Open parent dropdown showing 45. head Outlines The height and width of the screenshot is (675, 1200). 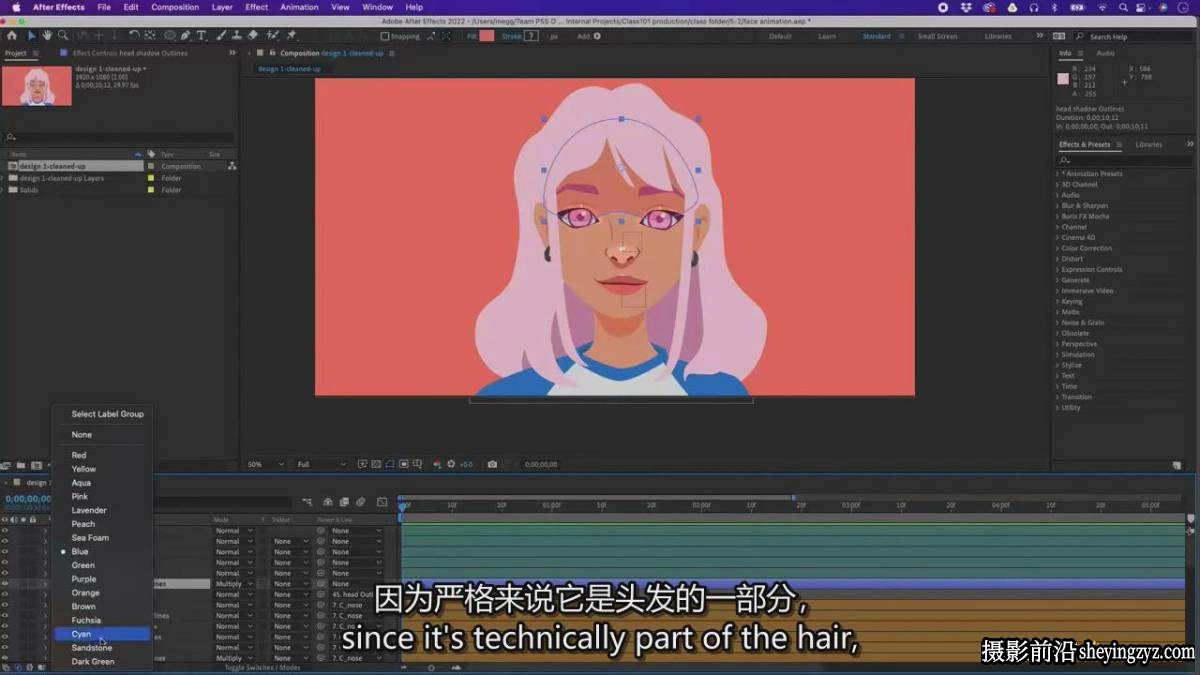tap(356, 594)
